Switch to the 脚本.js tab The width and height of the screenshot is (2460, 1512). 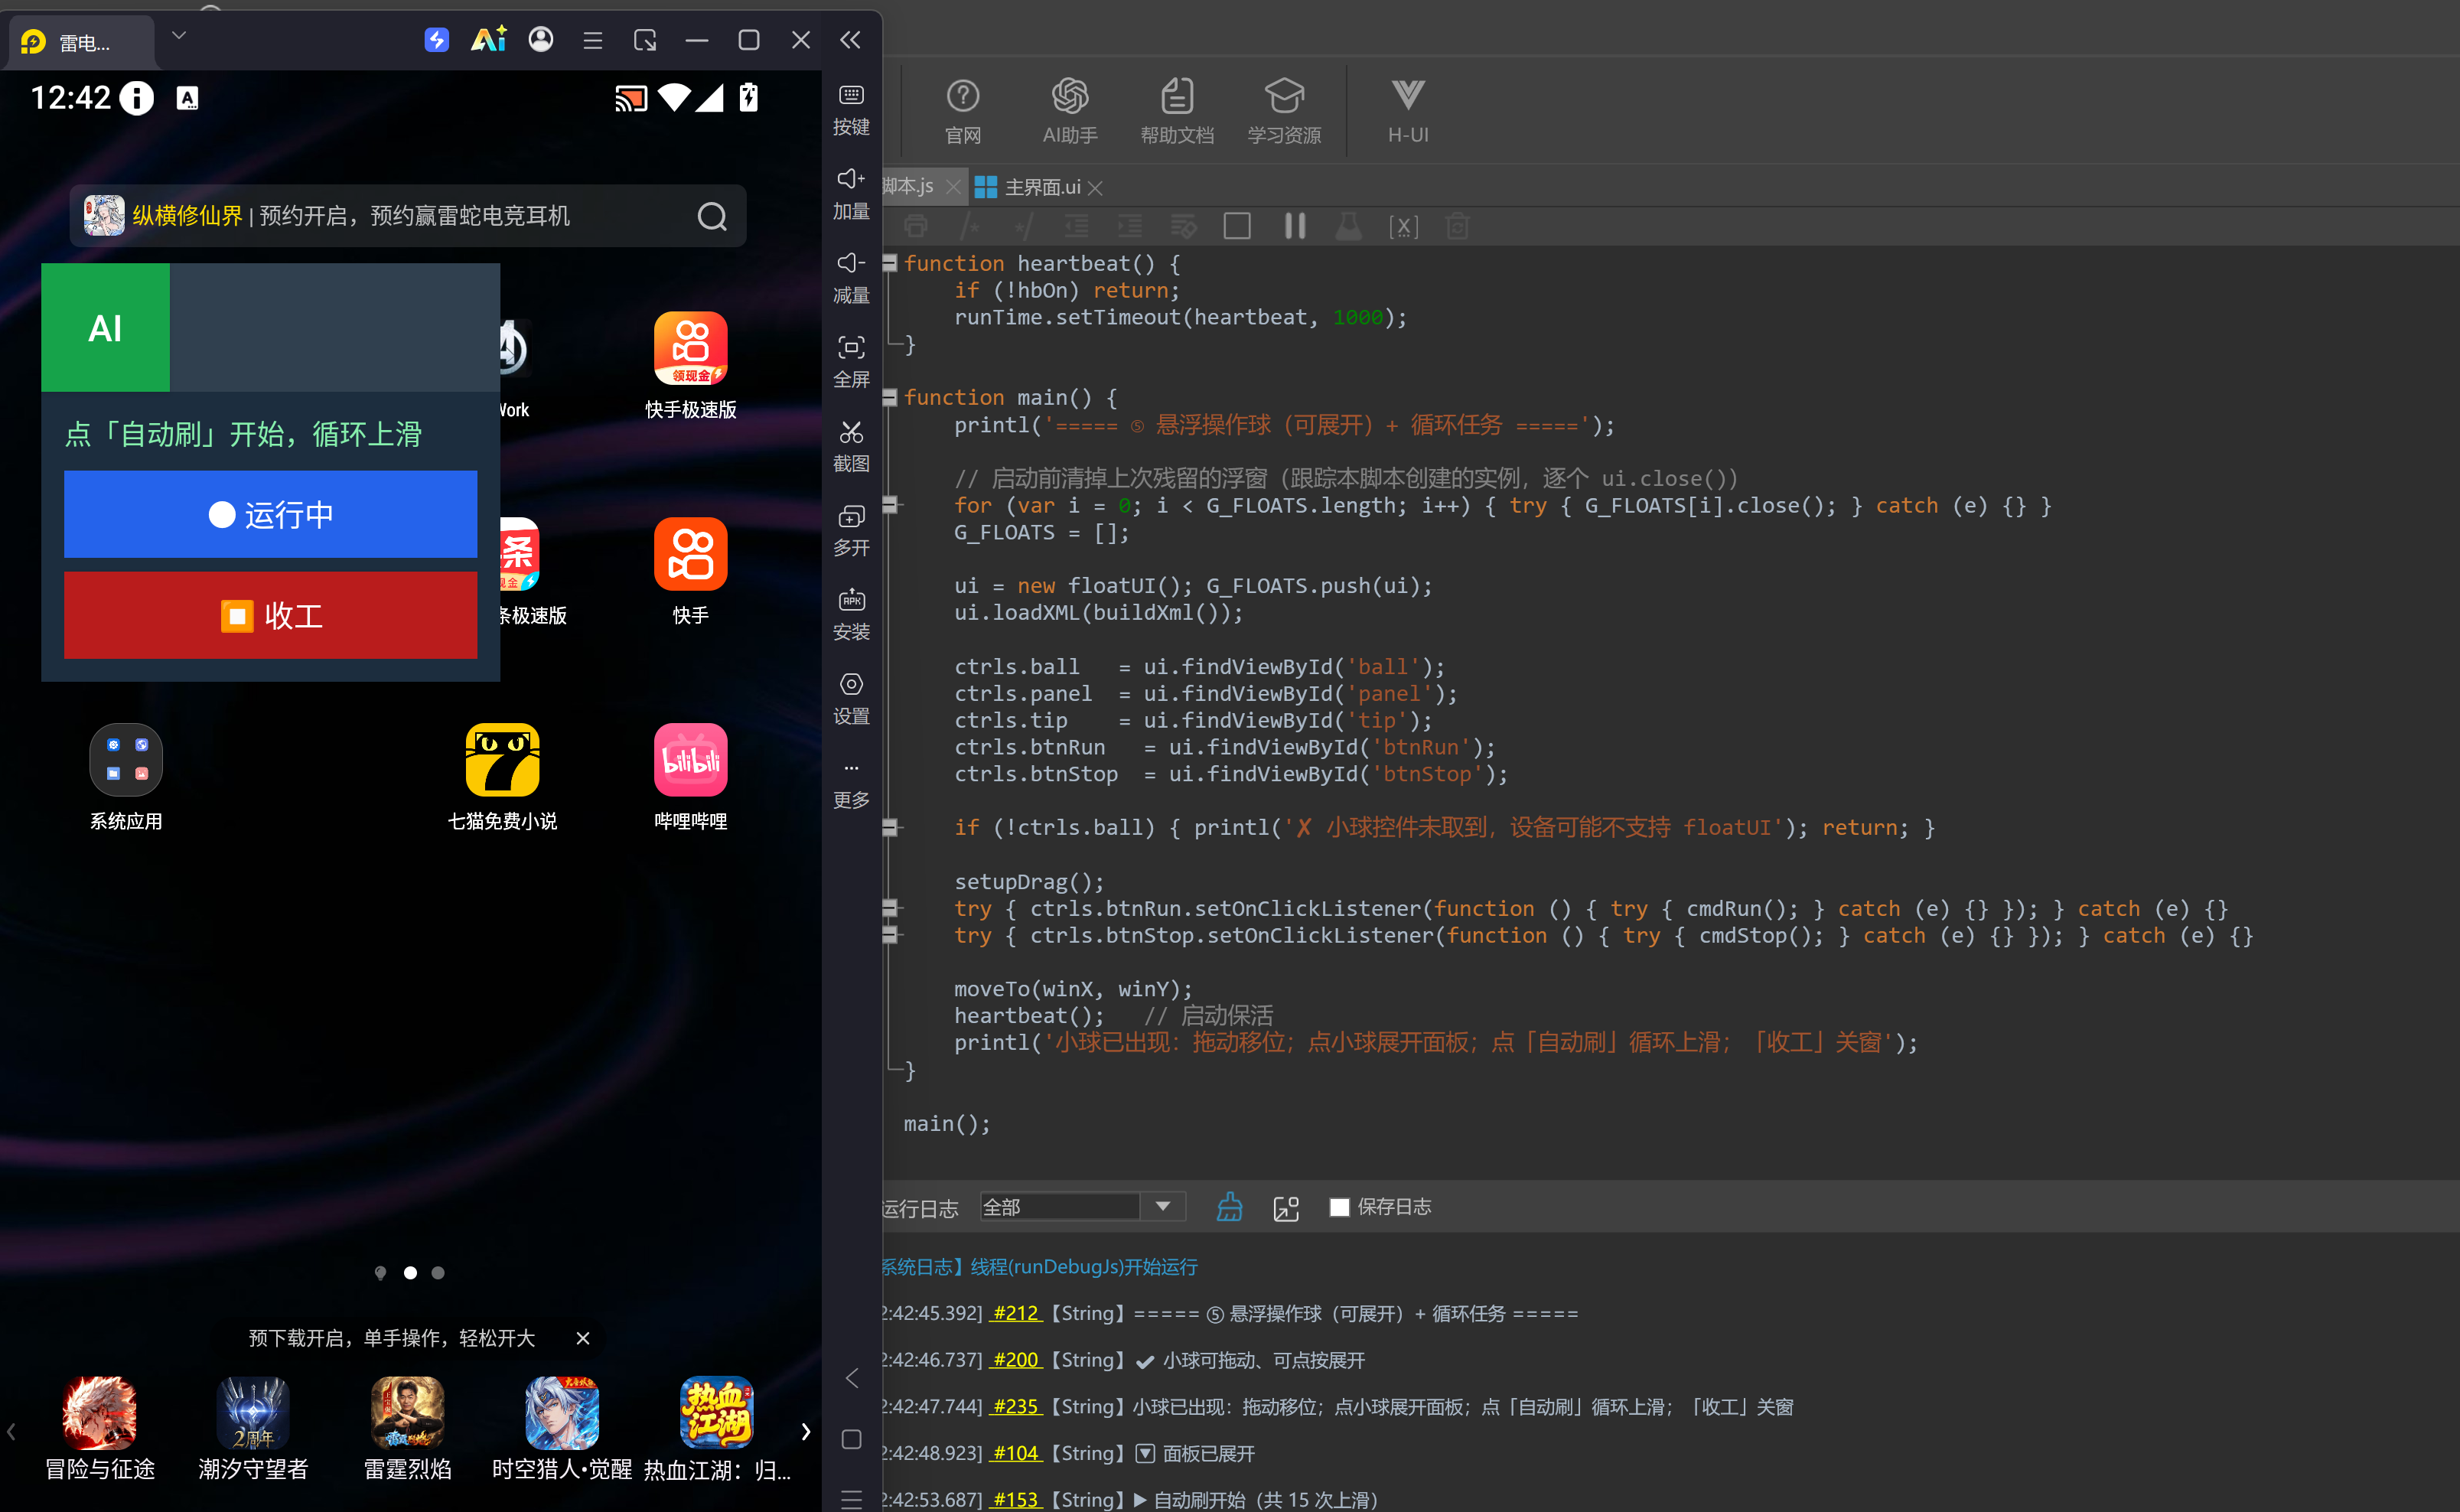click(908, 186)
